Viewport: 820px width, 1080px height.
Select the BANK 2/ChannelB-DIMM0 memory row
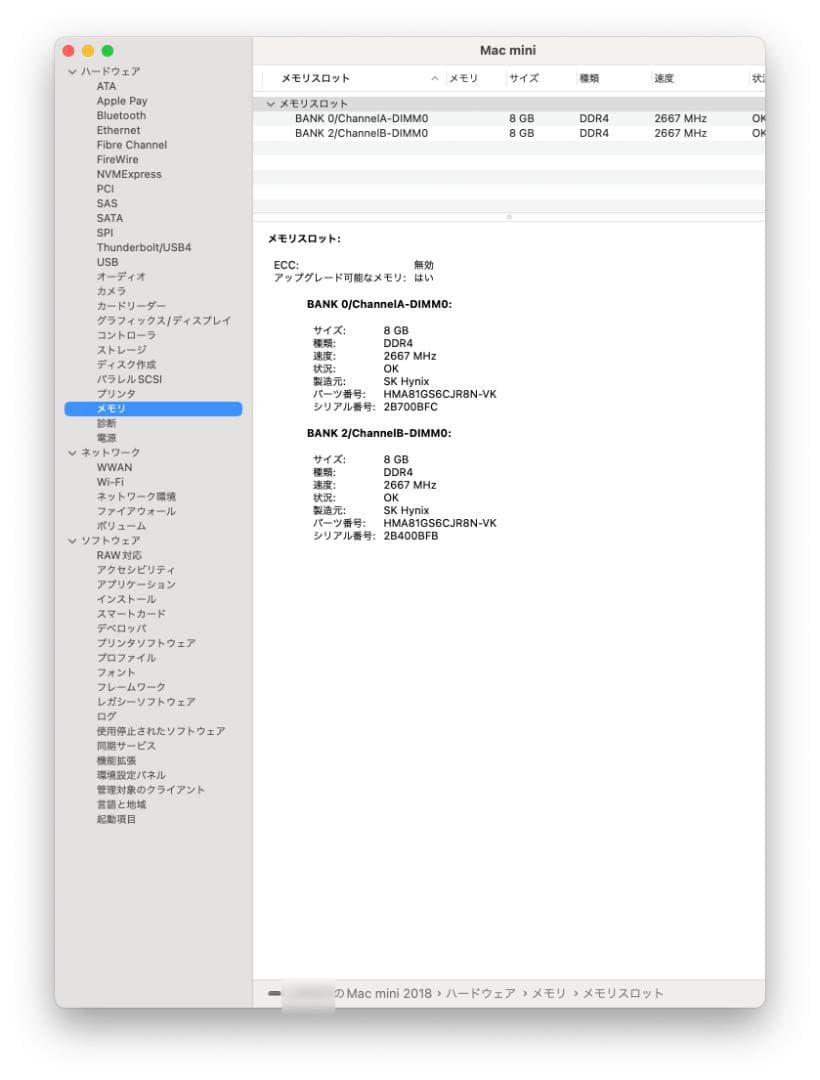click(x=360, y=132)
